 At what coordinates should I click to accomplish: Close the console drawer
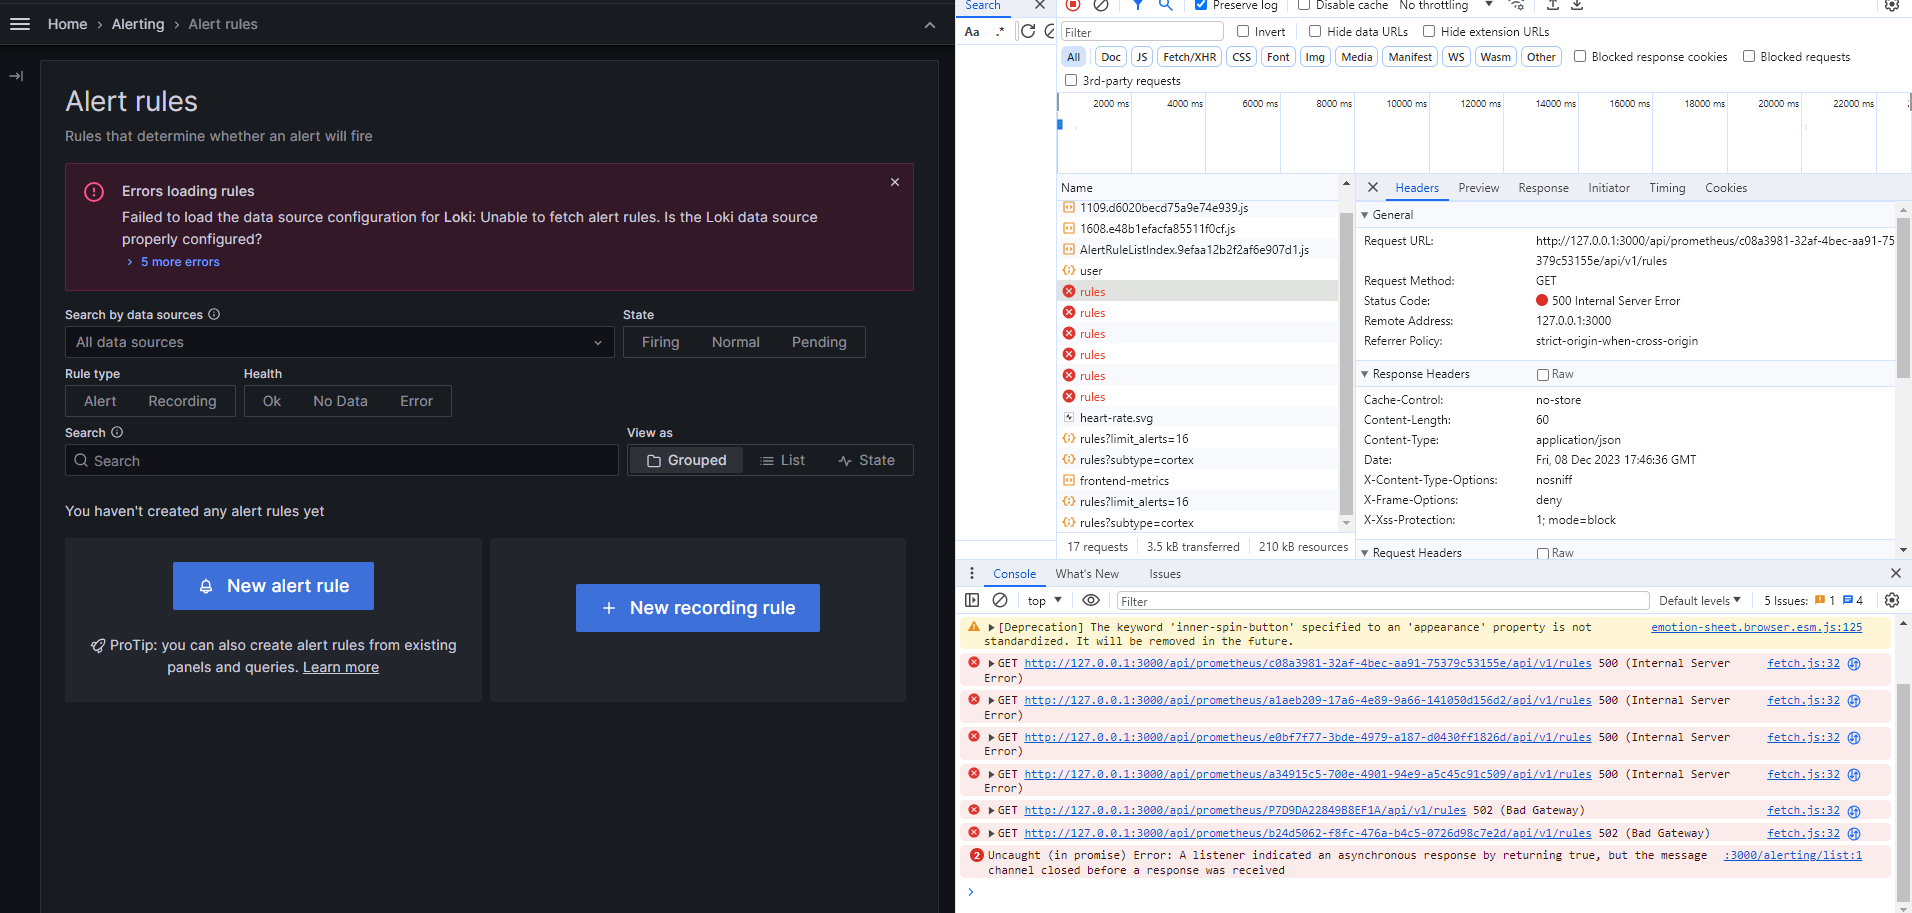point(1896,573)
